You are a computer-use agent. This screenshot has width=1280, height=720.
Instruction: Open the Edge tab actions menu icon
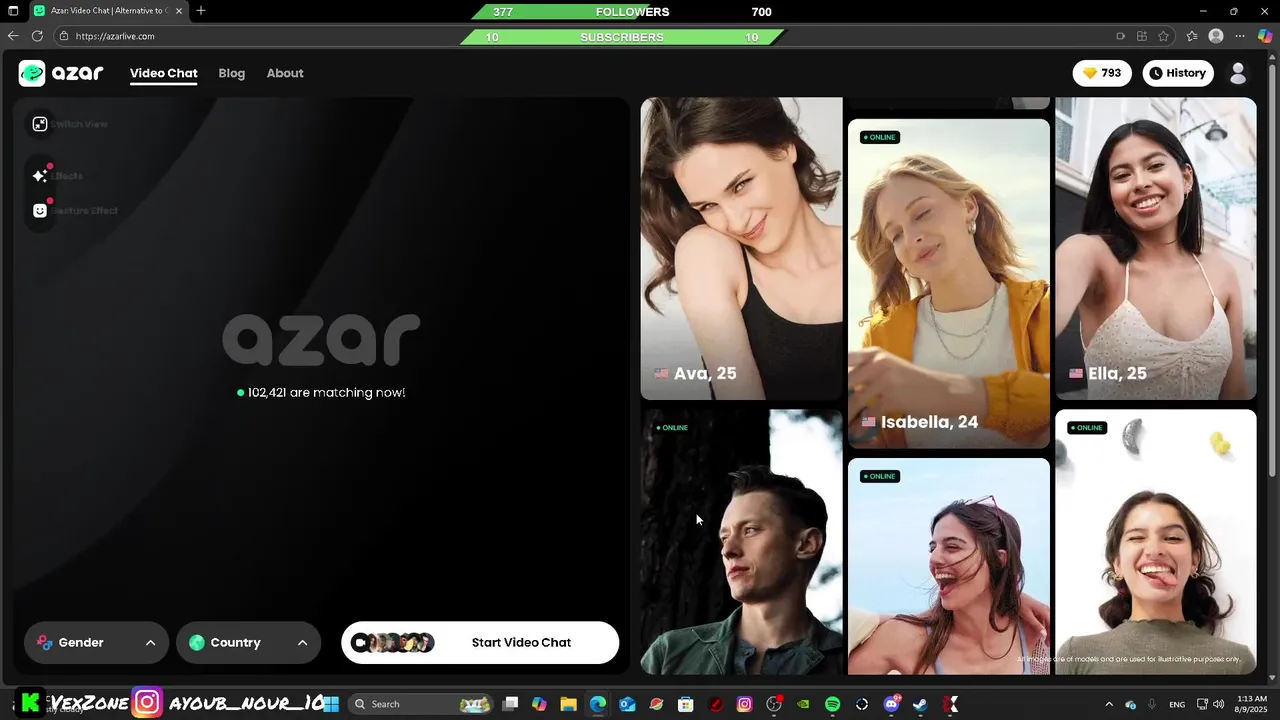13,11
